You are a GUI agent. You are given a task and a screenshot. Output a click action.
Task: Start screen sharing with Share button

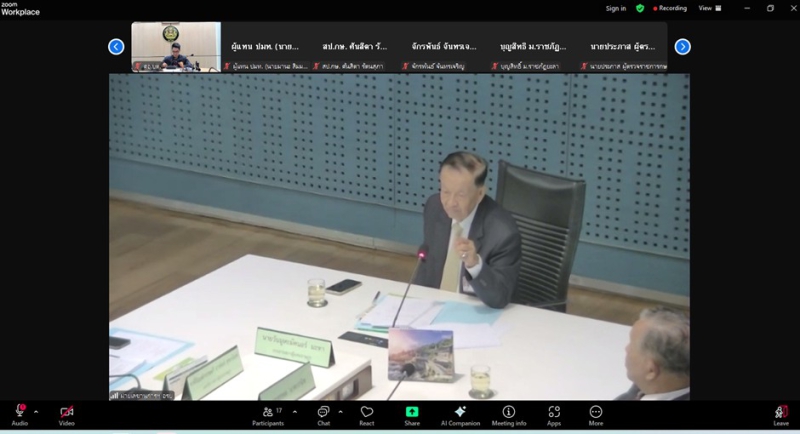coord(412,413)
